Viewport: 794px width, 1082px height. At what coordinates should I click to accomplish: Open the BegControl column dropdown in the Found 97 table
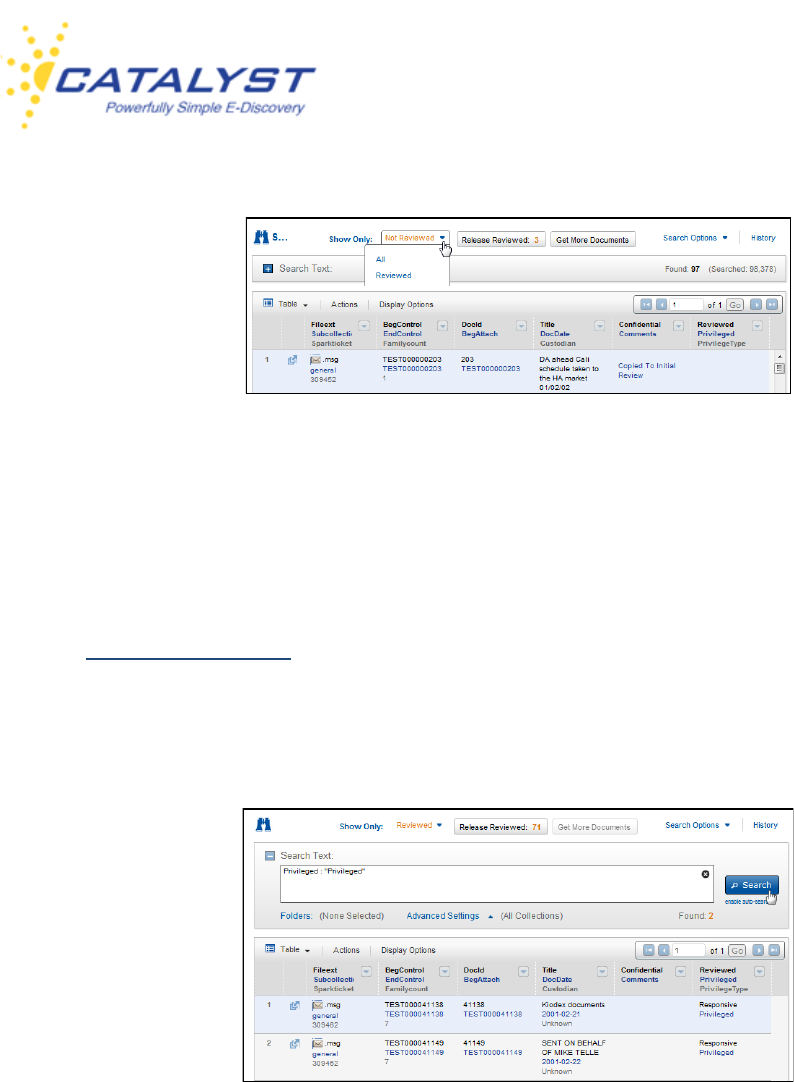(443, 326)
